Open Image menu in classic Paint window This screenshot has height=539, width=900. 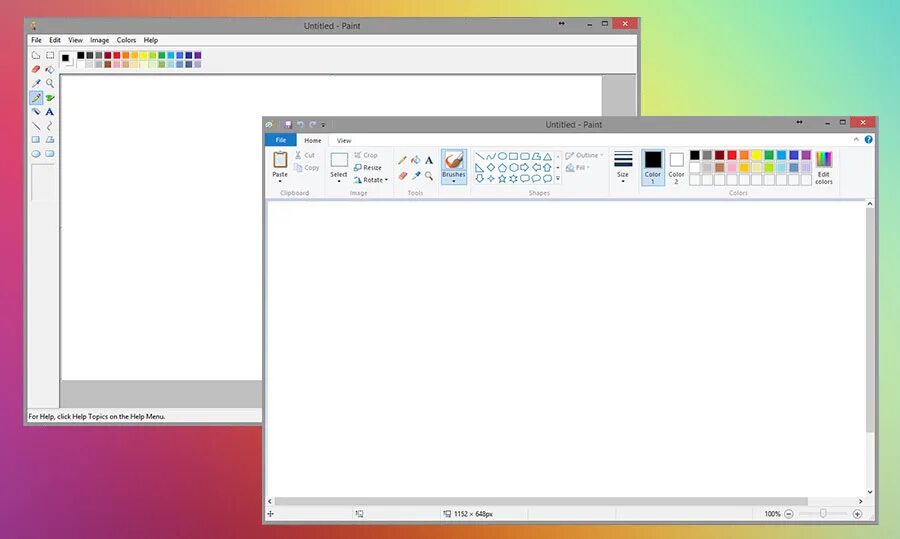(99, 40)
